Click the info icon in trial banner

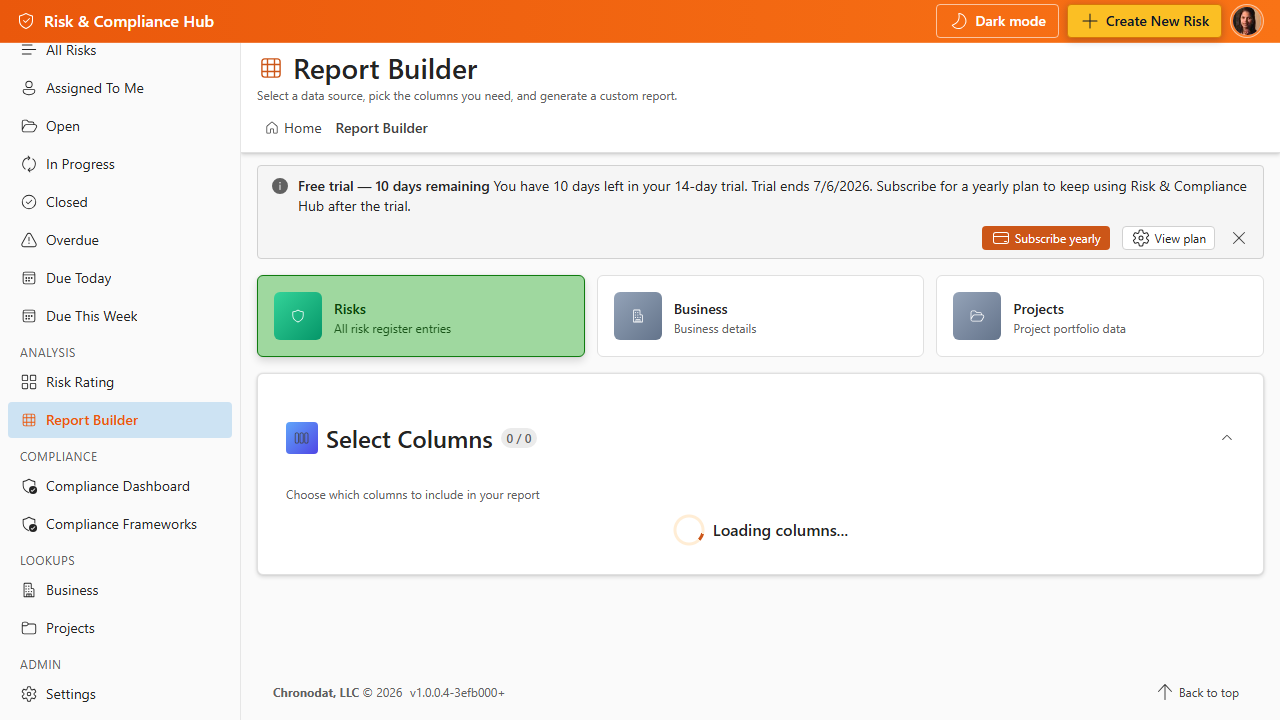coord(280,186)
